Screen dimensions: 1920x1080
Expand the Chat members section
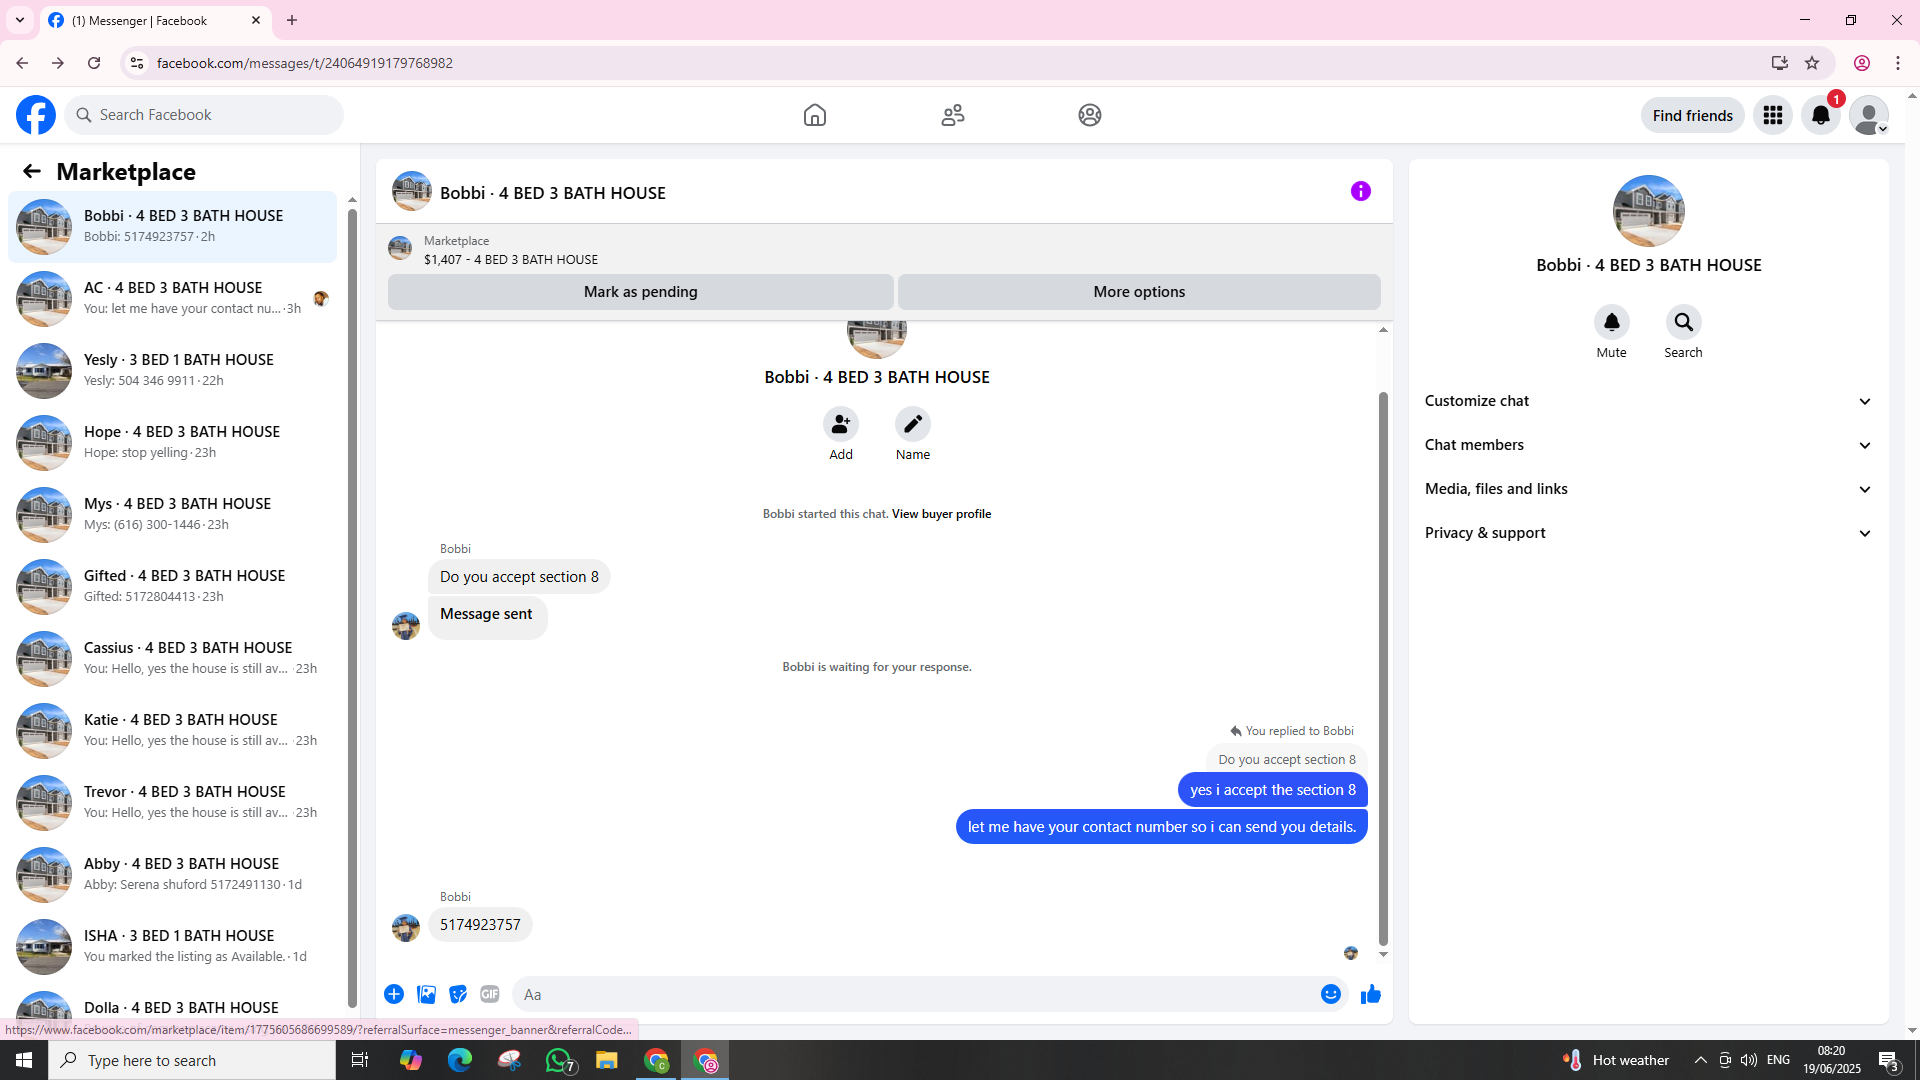pos(1649,445)
